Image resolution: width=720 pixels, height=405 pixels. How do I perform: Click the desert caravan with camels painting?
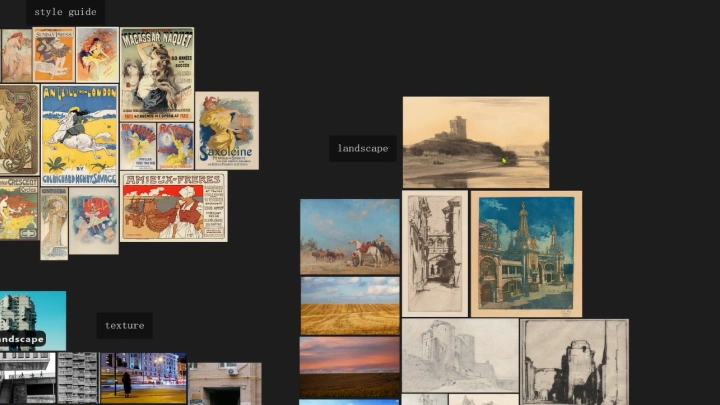pyautogui.click(x=350, y=236)
